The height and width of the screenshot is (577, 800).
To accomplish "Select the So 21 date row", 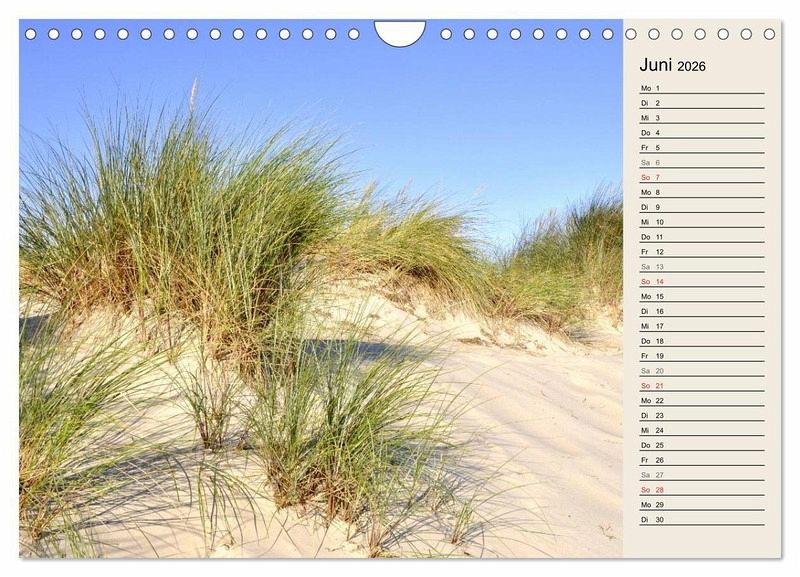I will click(702, 386).
